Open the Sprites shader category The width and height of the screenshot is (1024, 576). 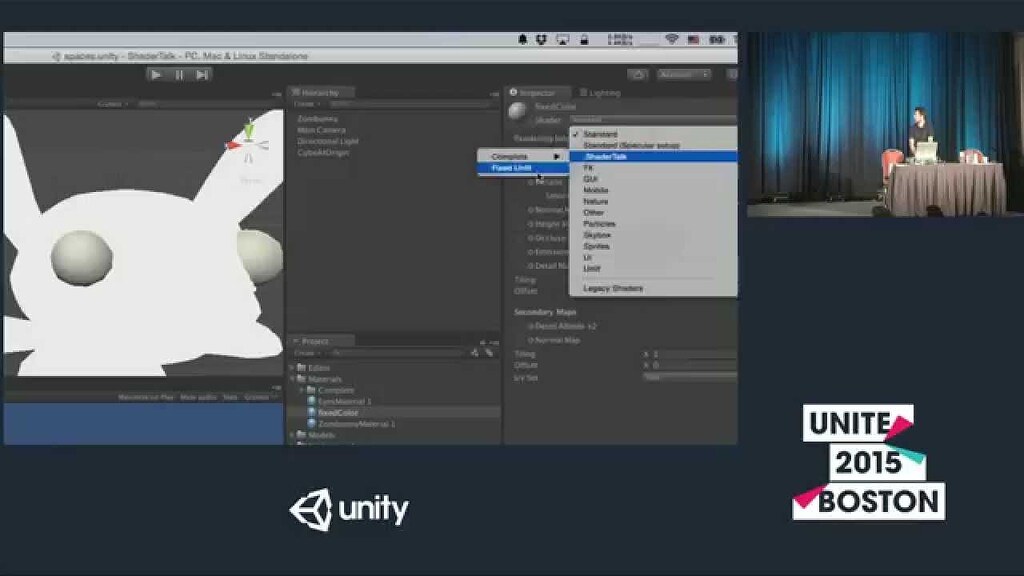653,246
